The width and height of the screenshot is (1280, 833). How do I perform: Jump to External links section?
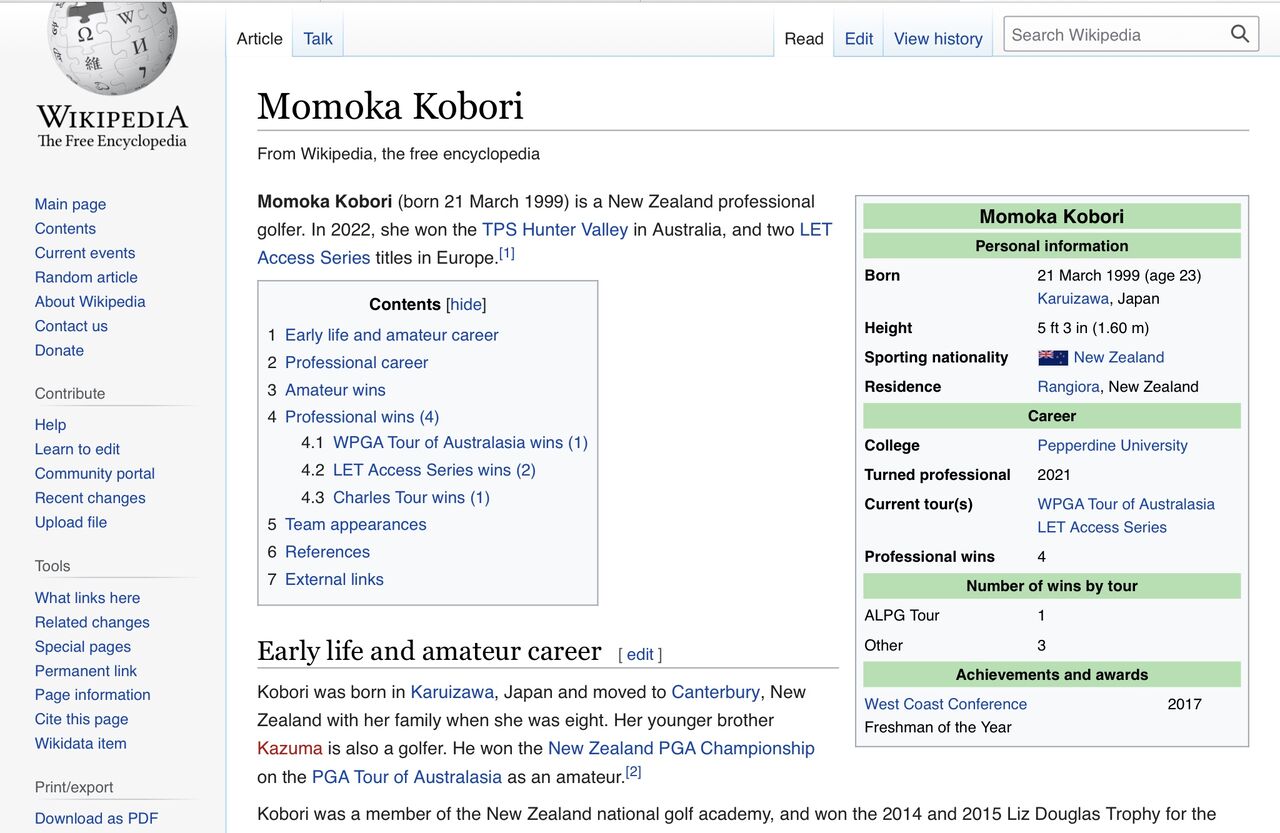[334, 579]
